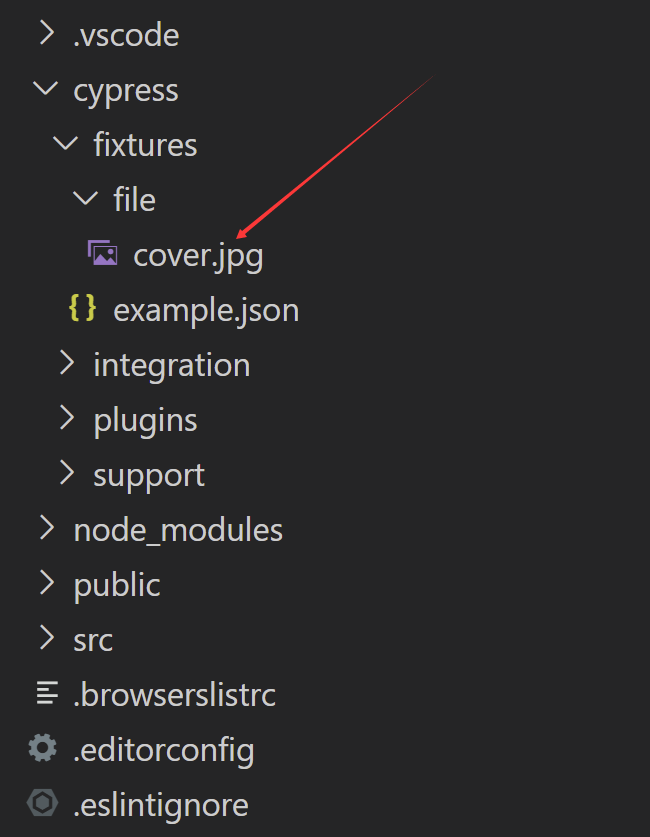Click the .editorconfig gear icon
The width and height of the screenshot is (650, 837).
click(43, 748)
